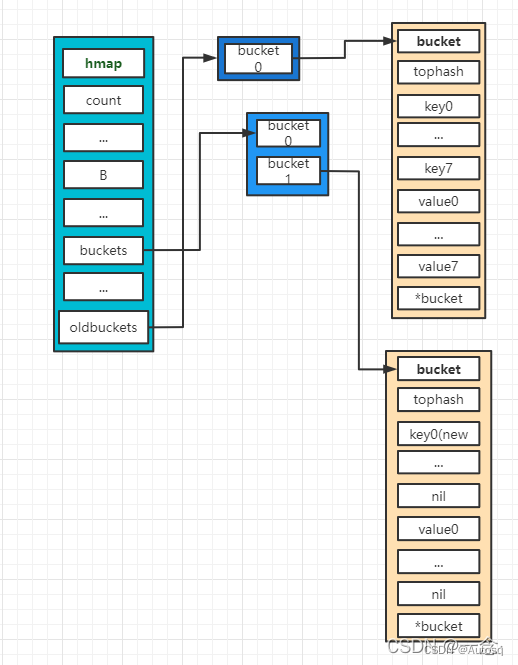Click bold bucket header above key7 struct
Image resolution: width=518 pixels, height=665 pixels.
click(x=439, y=41)
